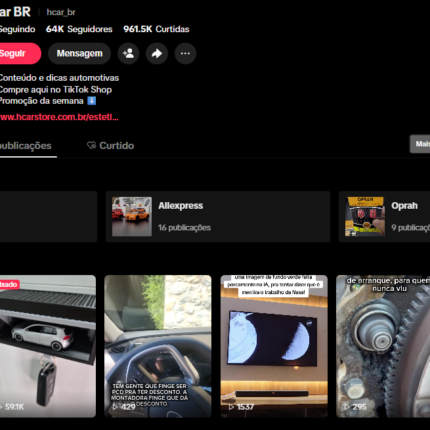
Task: Open the Mensagem button
Action: click(x=79, y=53)
